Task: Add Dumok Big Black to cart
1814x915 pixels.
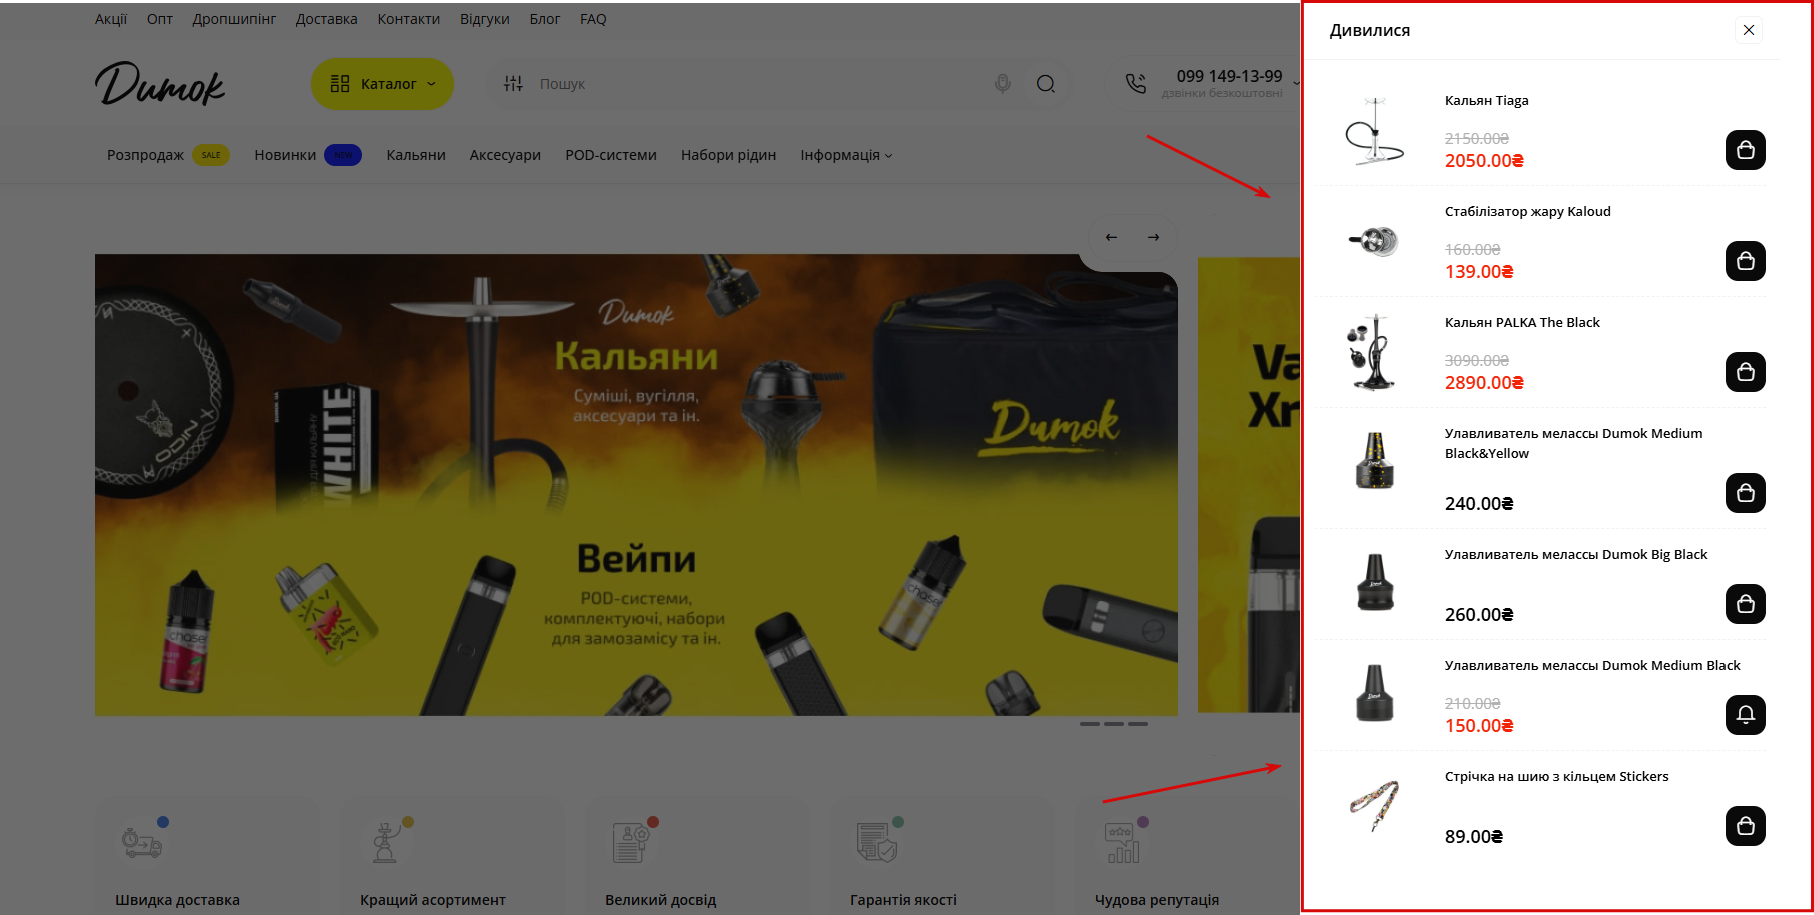Action: 1746,604
